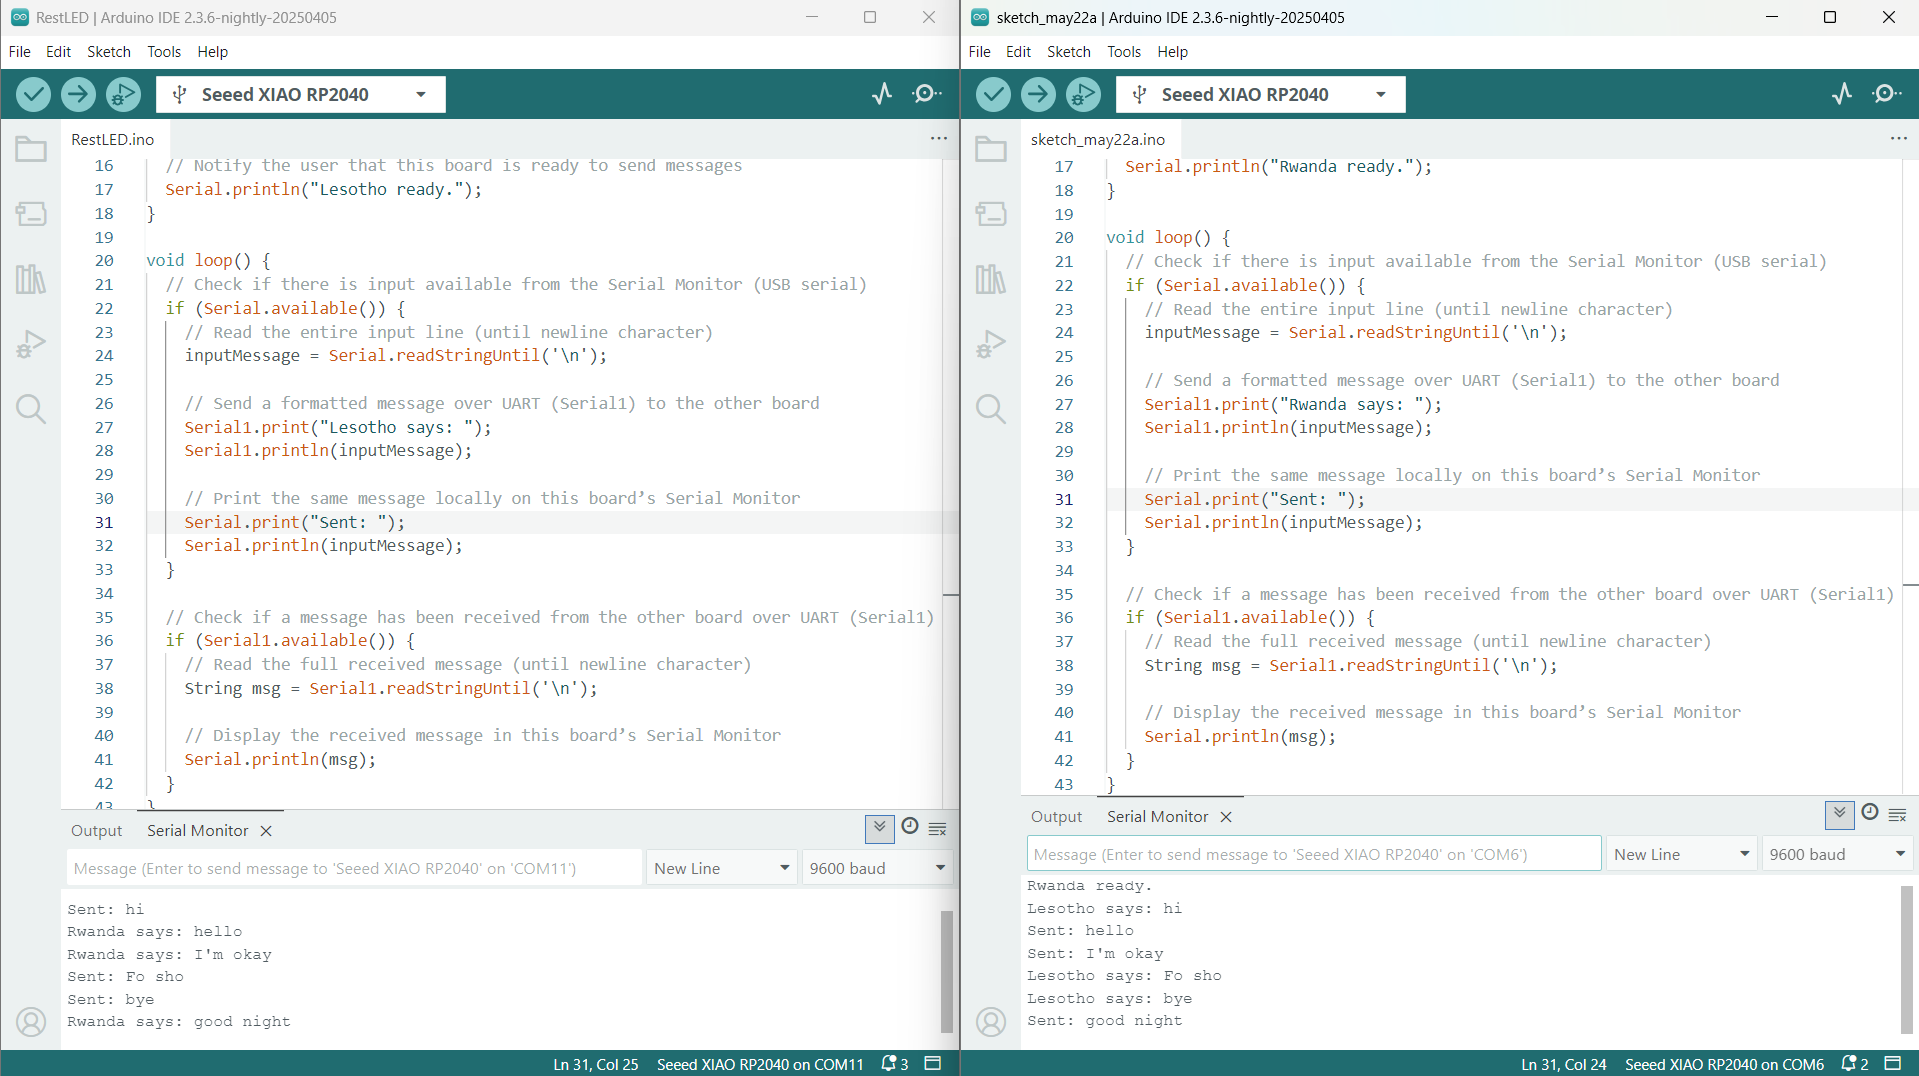Toggle timestamp in sketch_may22a serial monitor

pyautogui.click(x=1870, y=812)
